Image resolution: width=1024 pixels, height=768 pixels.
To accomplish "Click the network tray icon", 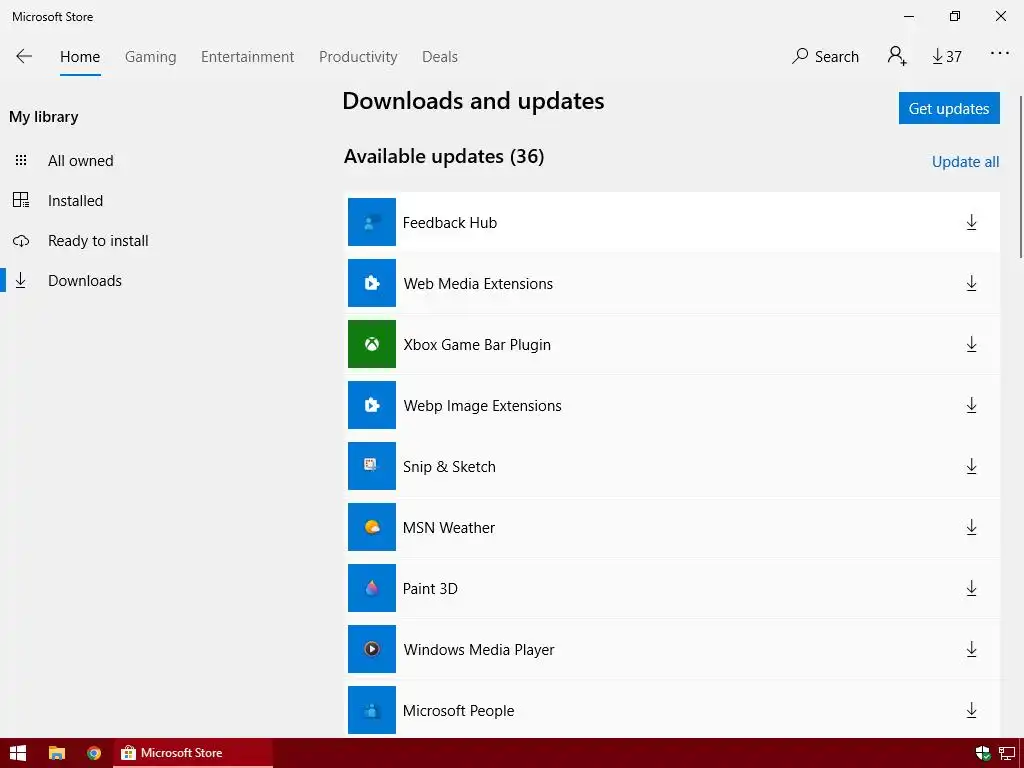I will pyautogui.click(x=1007, y=753).
